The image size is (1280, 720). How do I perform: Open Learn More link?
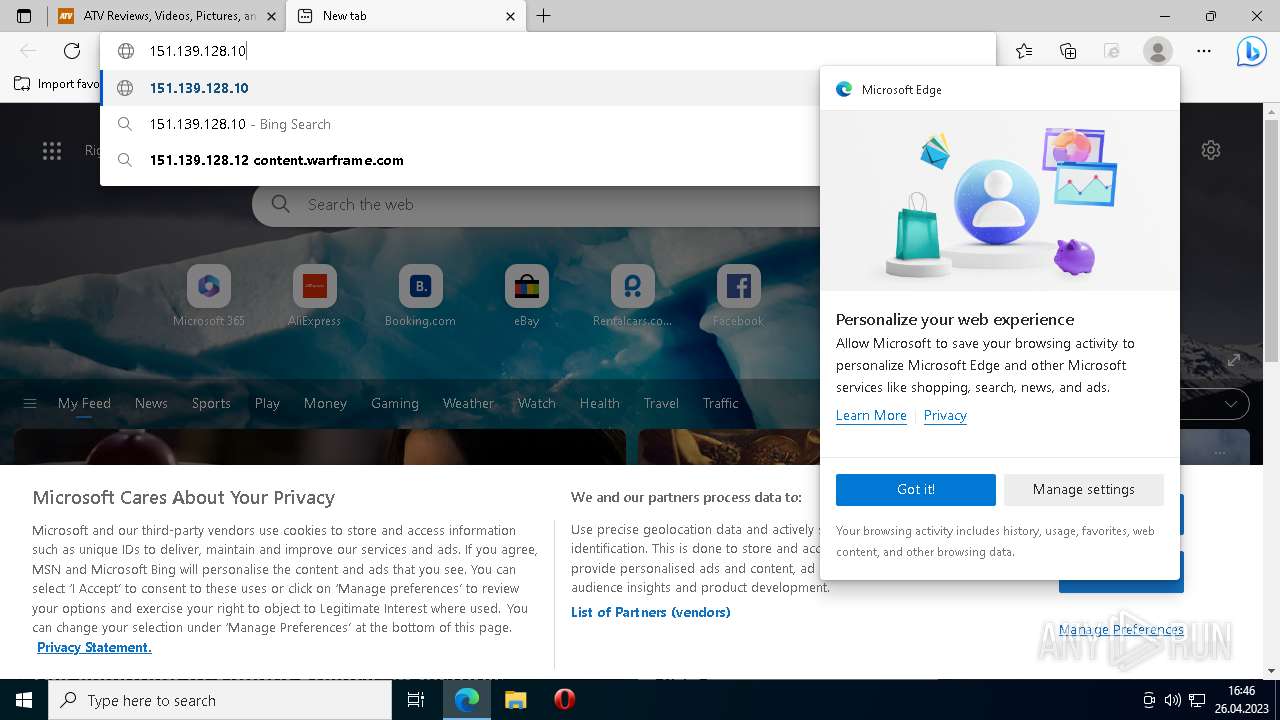[x=871, y=415]
